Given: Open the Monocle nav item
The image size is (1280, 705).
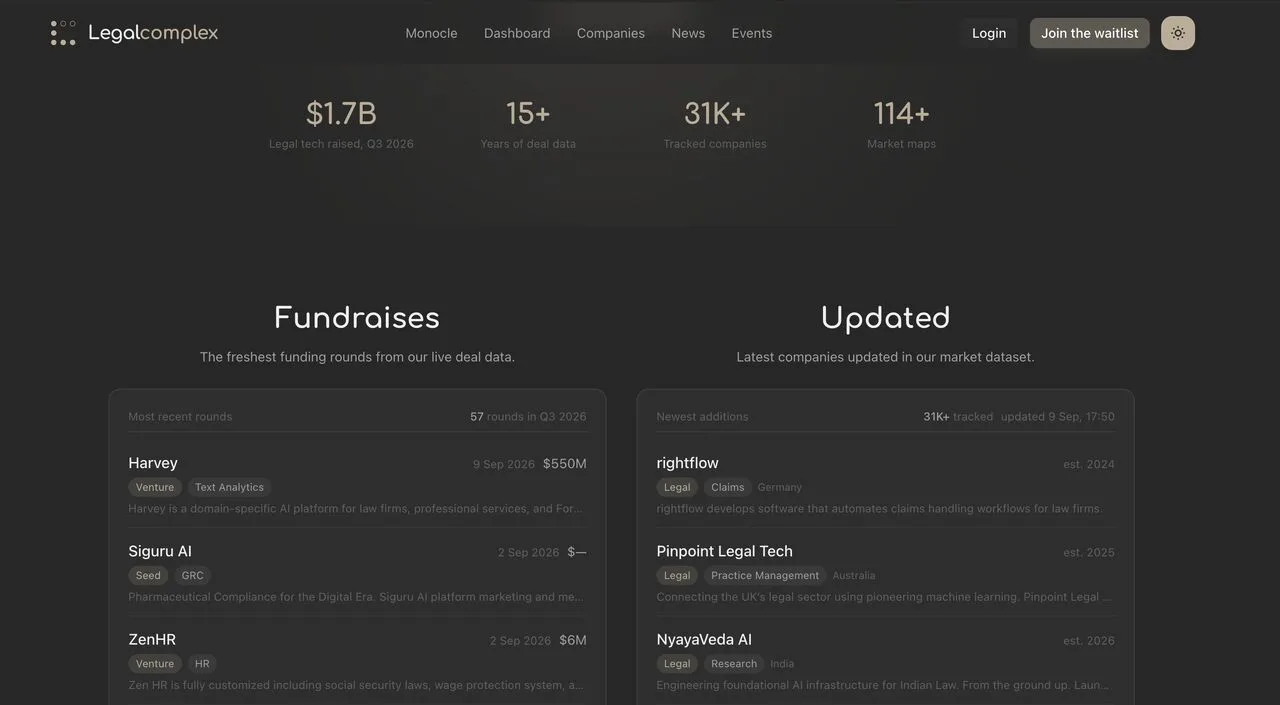Looking at the screenshot, I should pyautogui.click(x=431, y=33).
